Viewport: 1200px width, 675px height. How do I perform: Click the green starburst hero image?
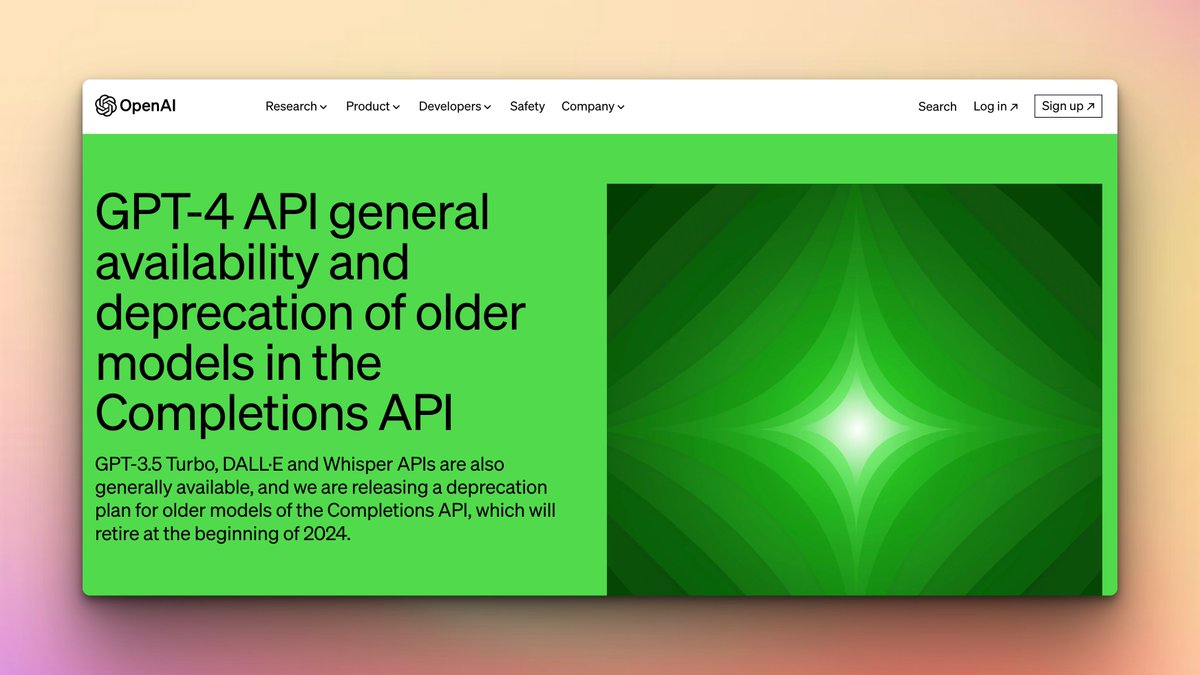[x=854, y=389]
